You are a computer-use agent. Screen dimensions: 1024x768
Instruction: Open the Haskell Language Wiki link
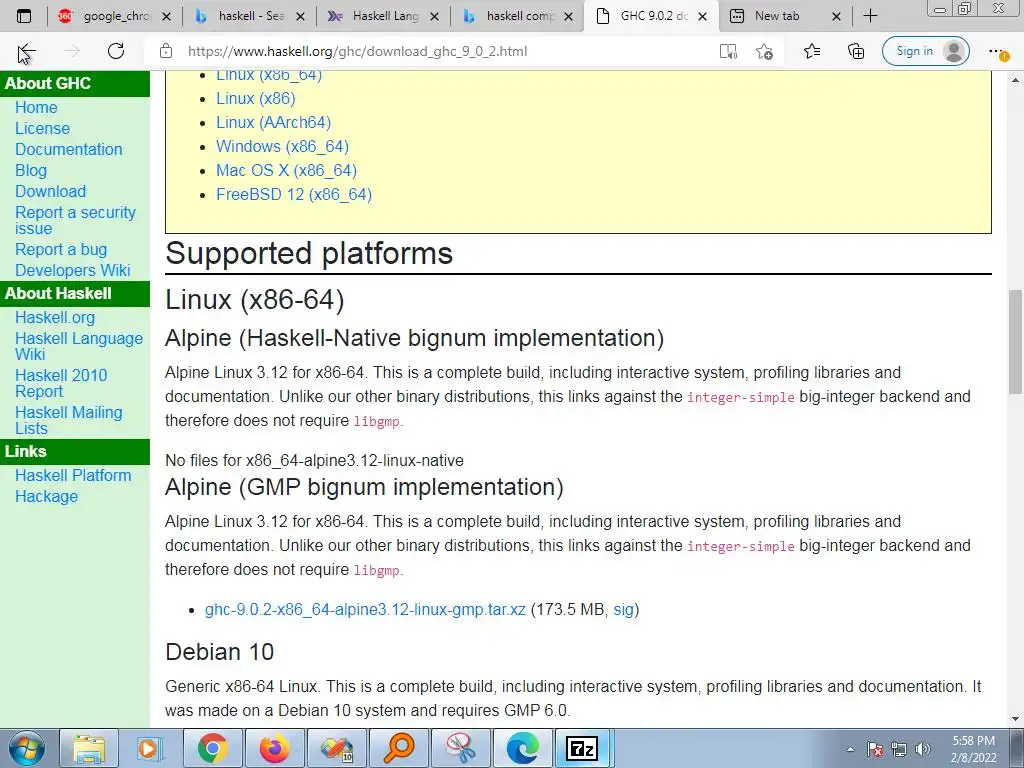[78, 346]
